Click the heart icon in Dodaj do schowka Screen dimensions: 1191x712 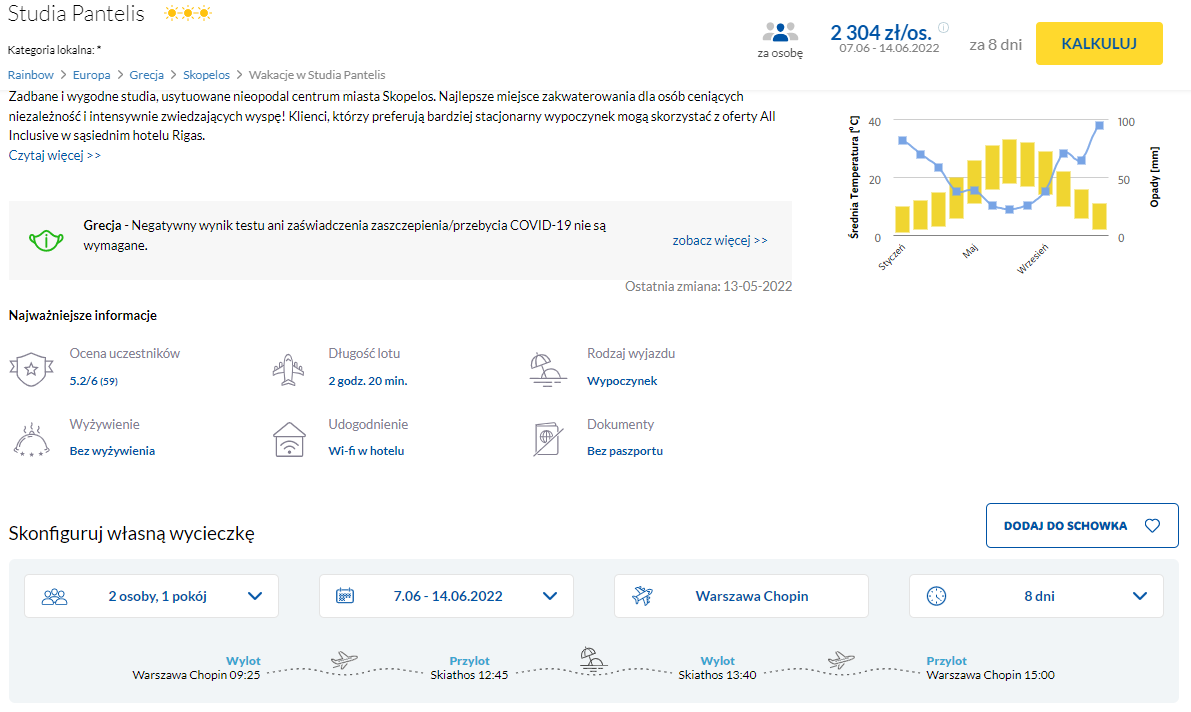click(1152, 526)
